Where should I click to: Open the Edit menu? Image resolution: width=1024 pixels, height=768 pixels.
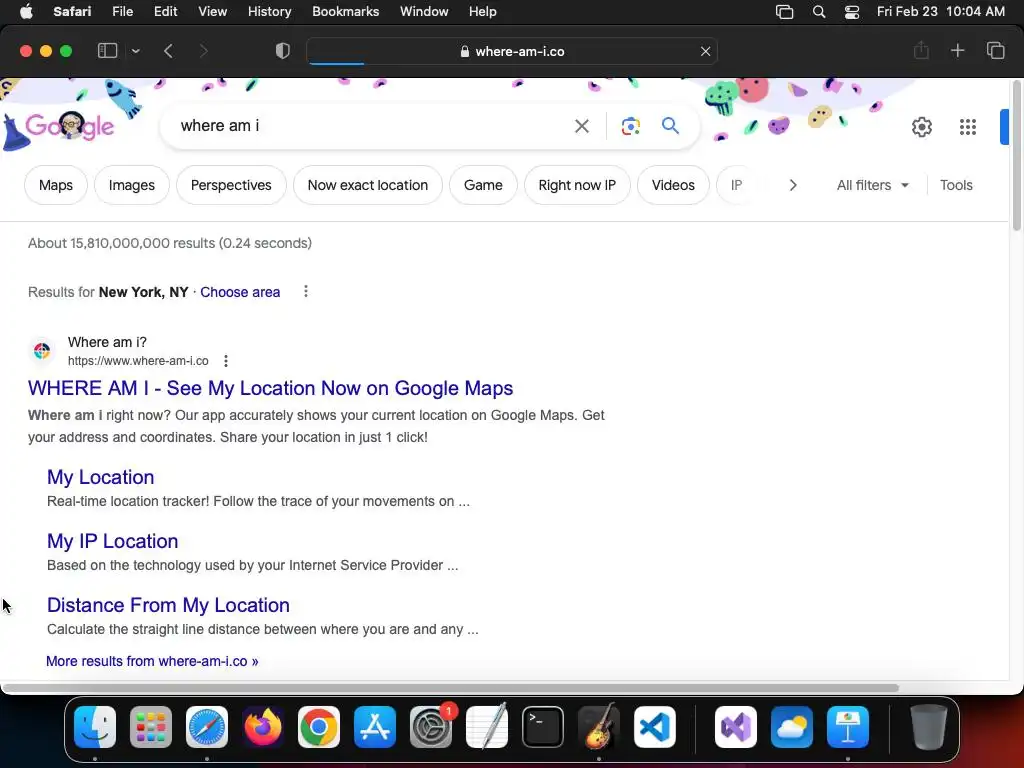tap(165, 12)
